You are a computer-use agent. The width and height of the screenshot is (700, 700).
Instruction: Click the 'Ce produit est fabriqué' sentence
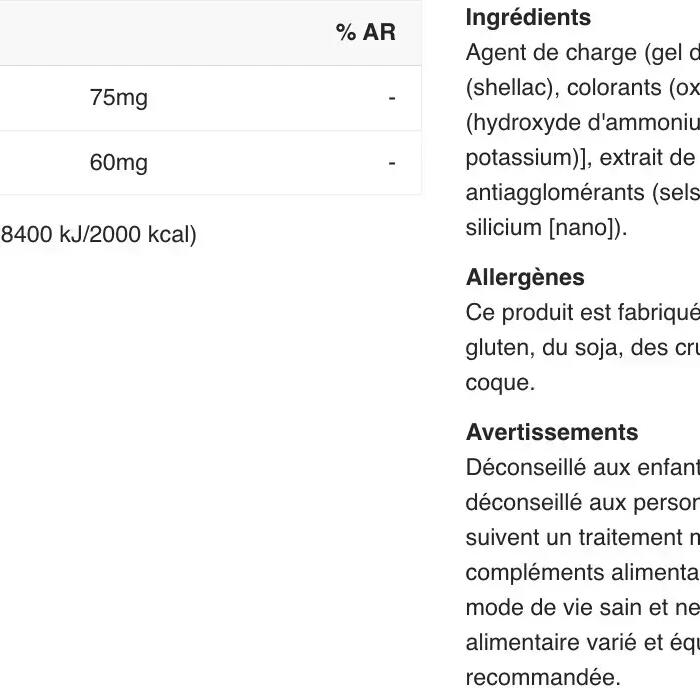(x=583, y=312)
